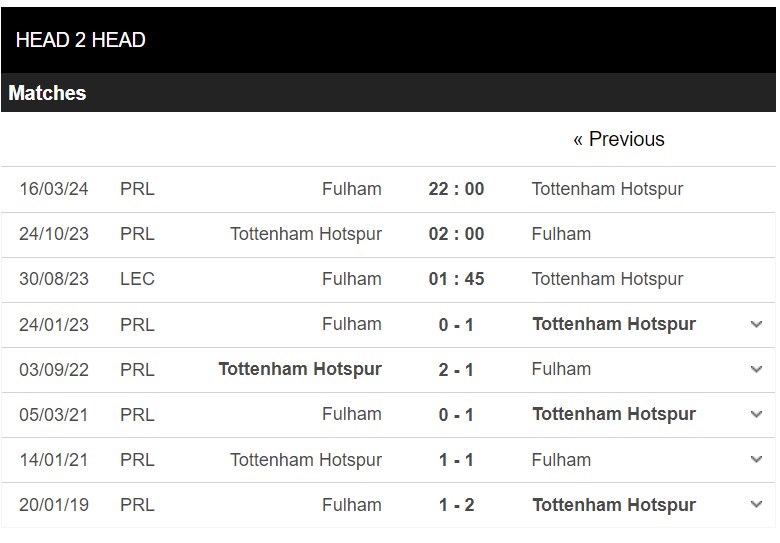Expand the 24/01/23 Fulham match details chevron
780x543 pixels.
(x=756, y=325)
